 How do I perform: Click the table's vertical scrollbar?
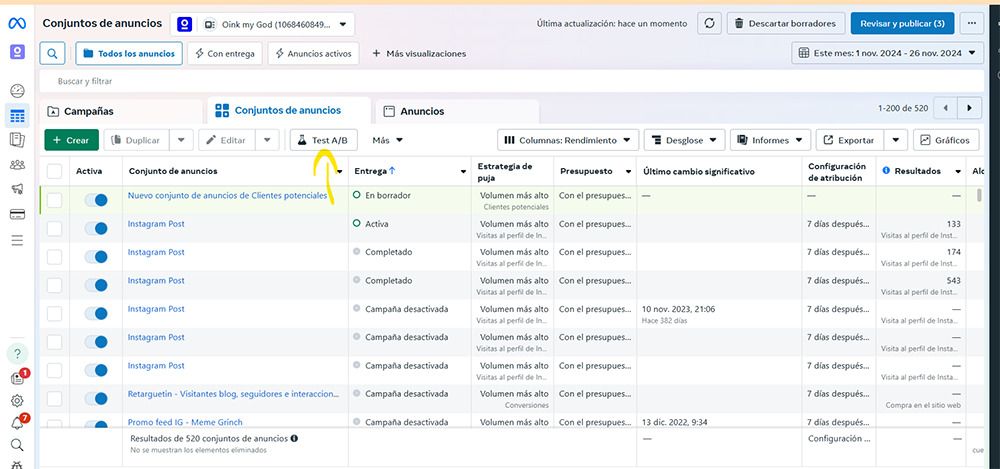[979, 195]
